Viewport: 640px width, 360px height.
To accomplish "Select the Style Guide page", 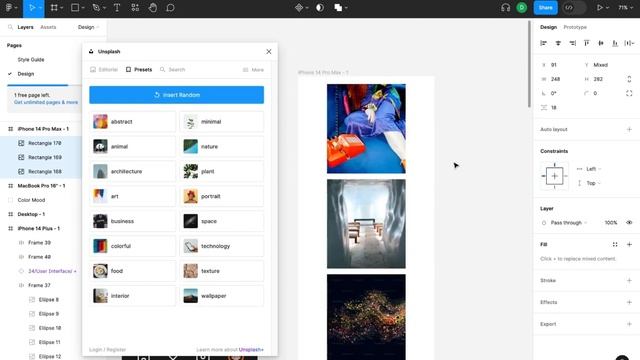I will 31,60.
